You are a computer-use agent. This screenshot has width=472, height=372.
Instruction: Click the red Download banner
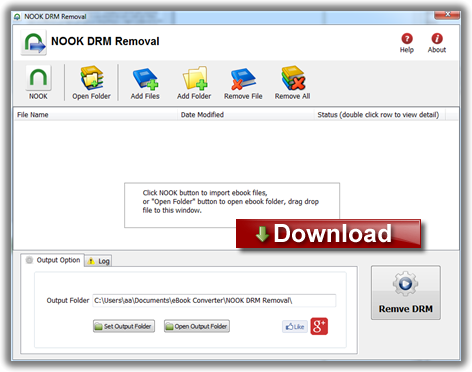(x=328, y=234)
